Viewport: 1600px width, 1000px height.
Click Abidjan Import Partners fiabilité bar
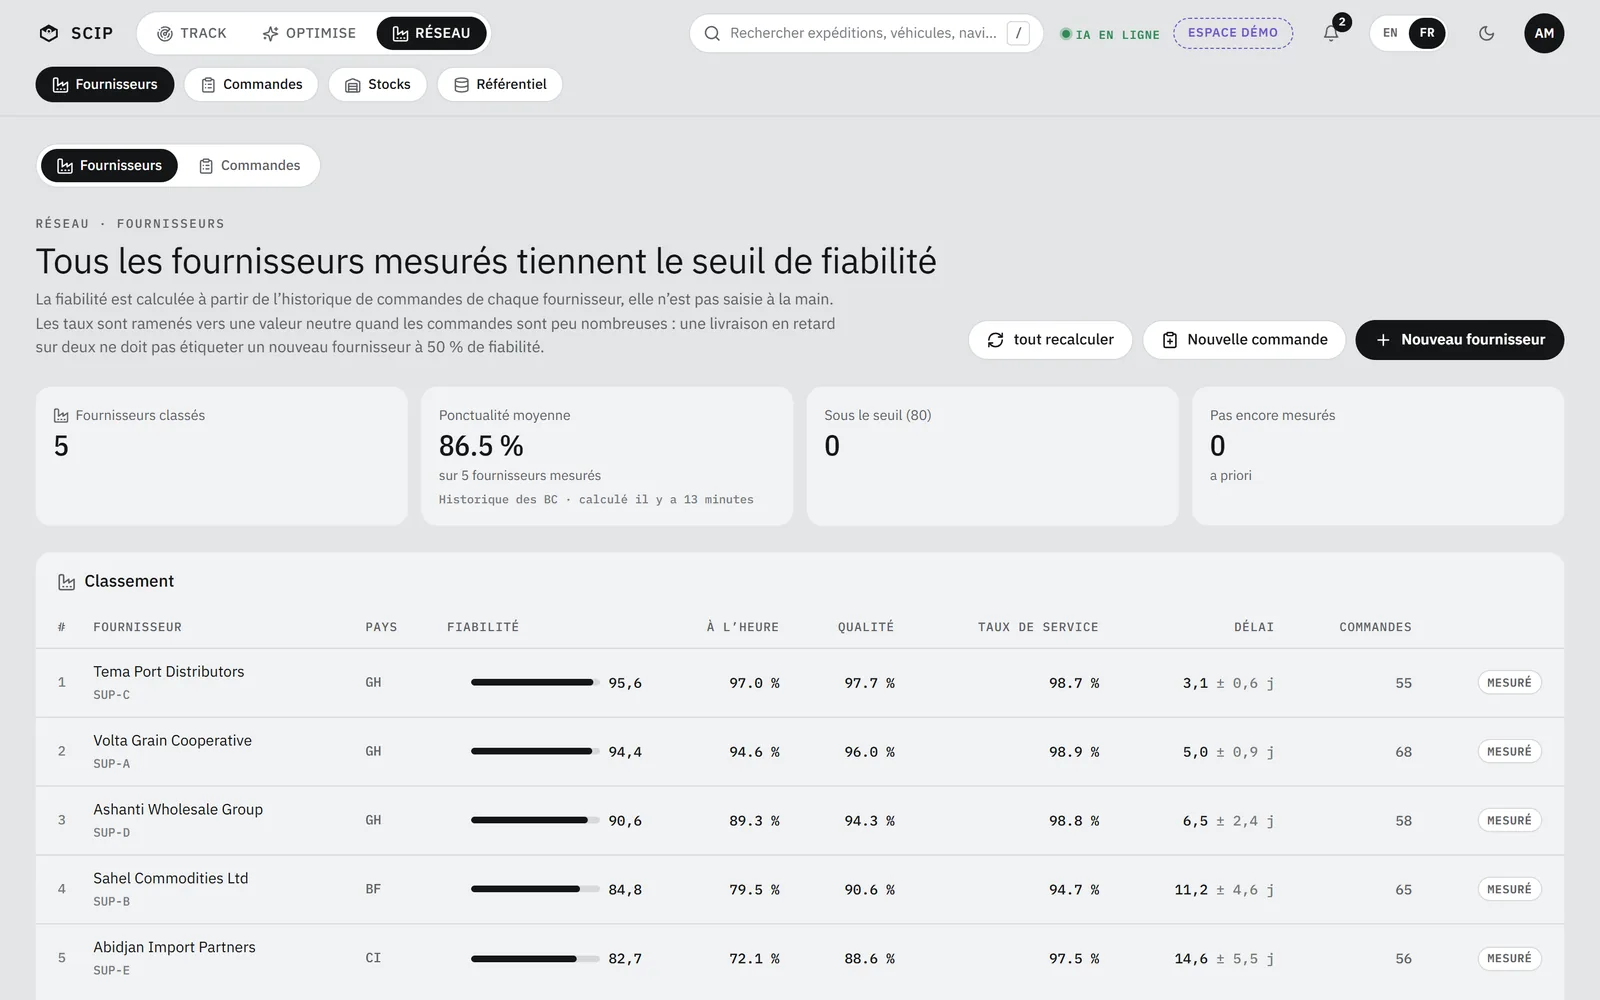(535, 958)
